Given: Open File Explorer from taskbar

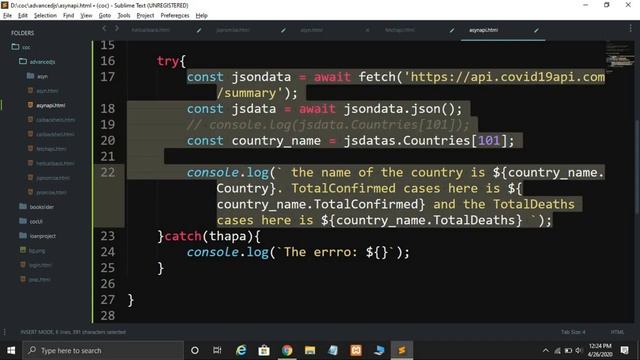Looking at the screenshot, I should tap(310, 351).
